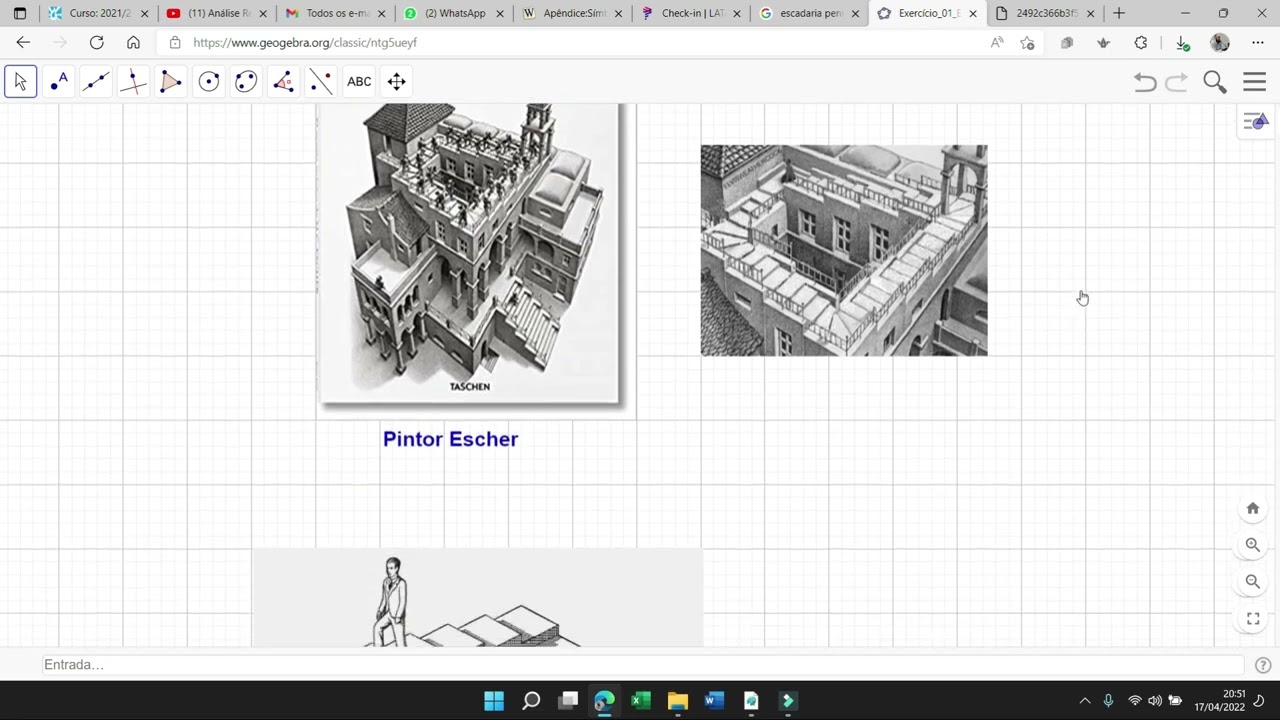The image size is (1280, 720).
Task: Go back in the browser
Action: pyautogui.click(x=23, y=43)
